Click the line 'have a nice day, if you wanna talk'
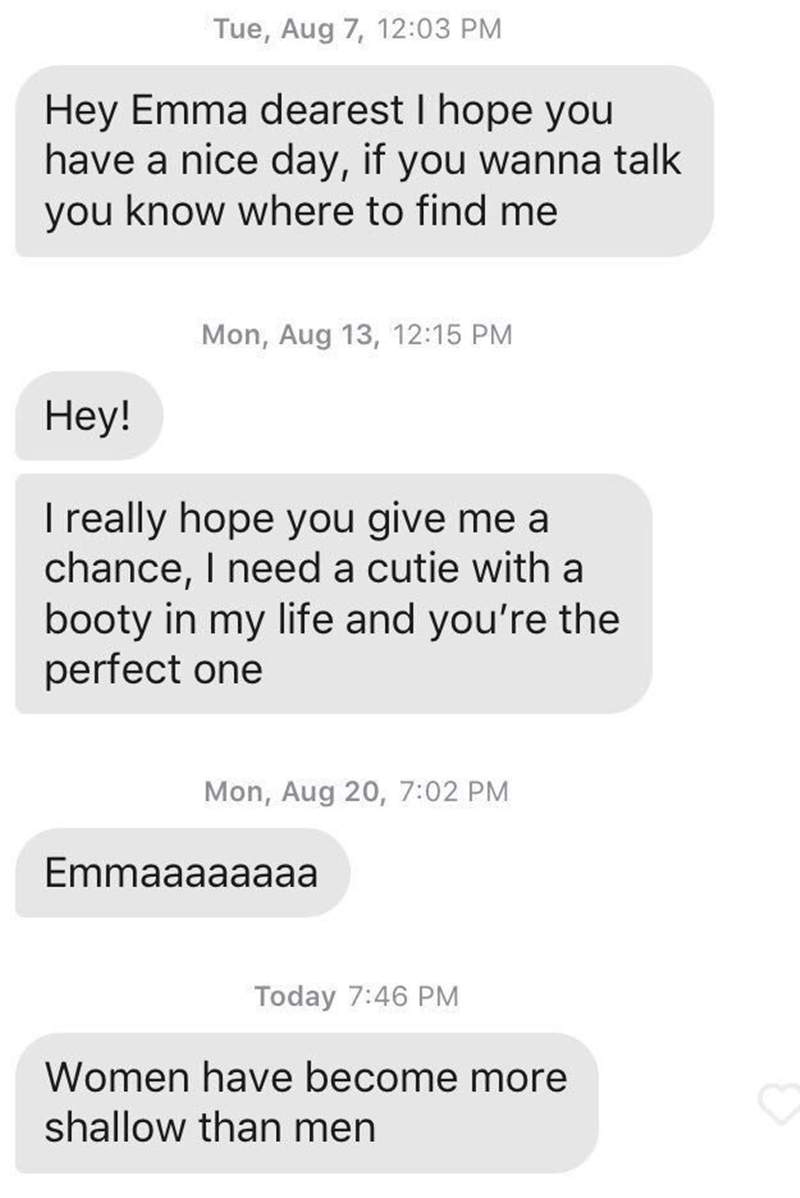 click(362, 161)
